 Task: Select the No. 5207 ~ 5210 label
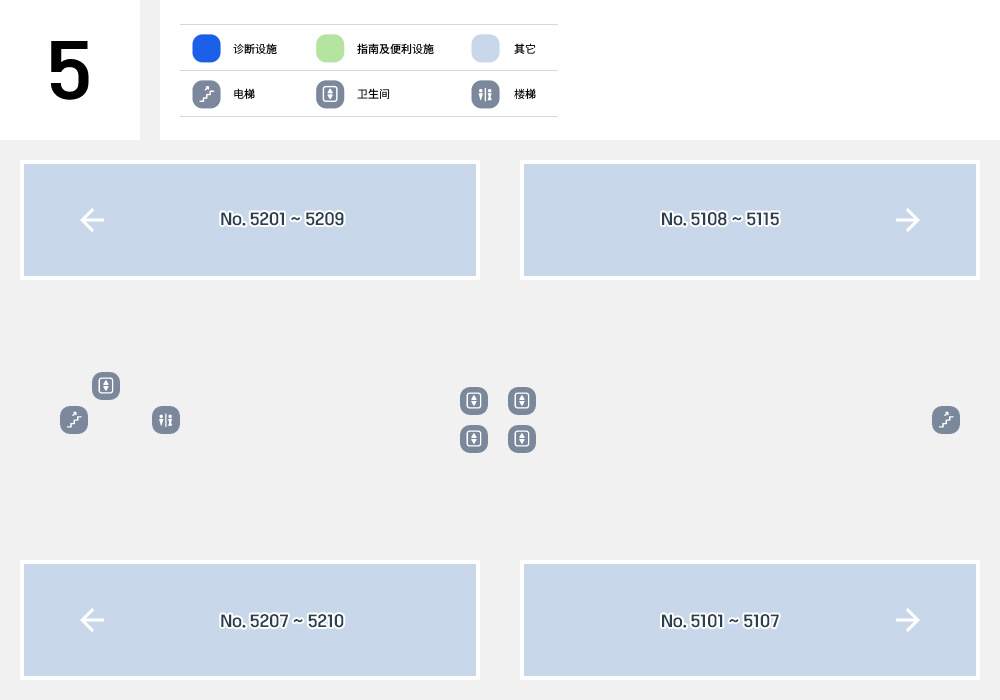(x=282, y=621)
